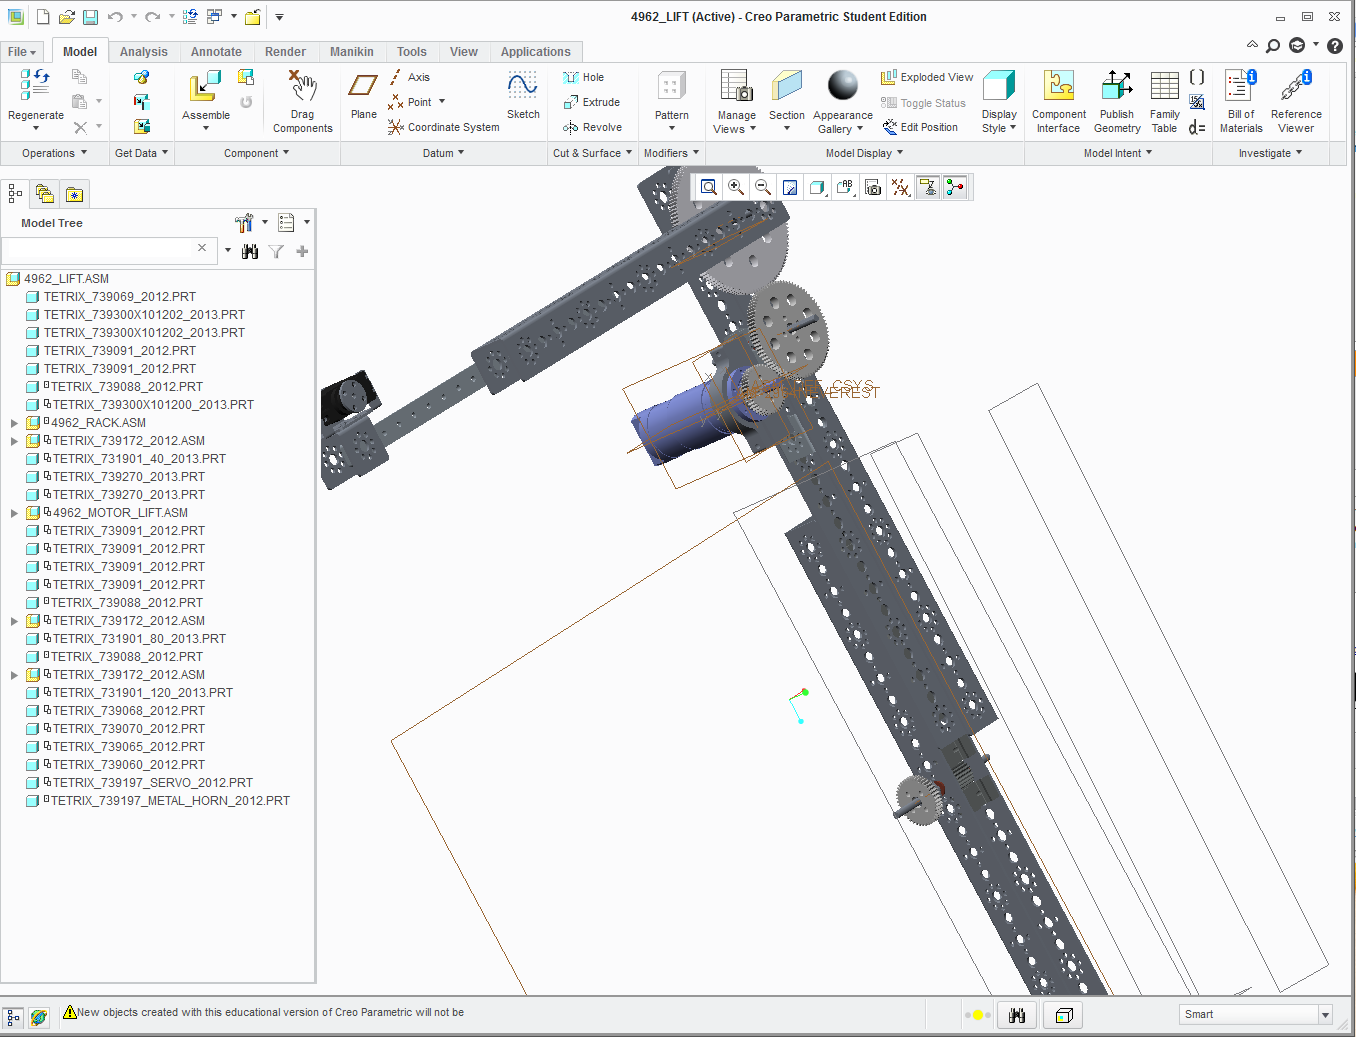Click the Repaint icon in graphics toolbar
This screenshot has width=1356, height=1037.
coord(790,187)
